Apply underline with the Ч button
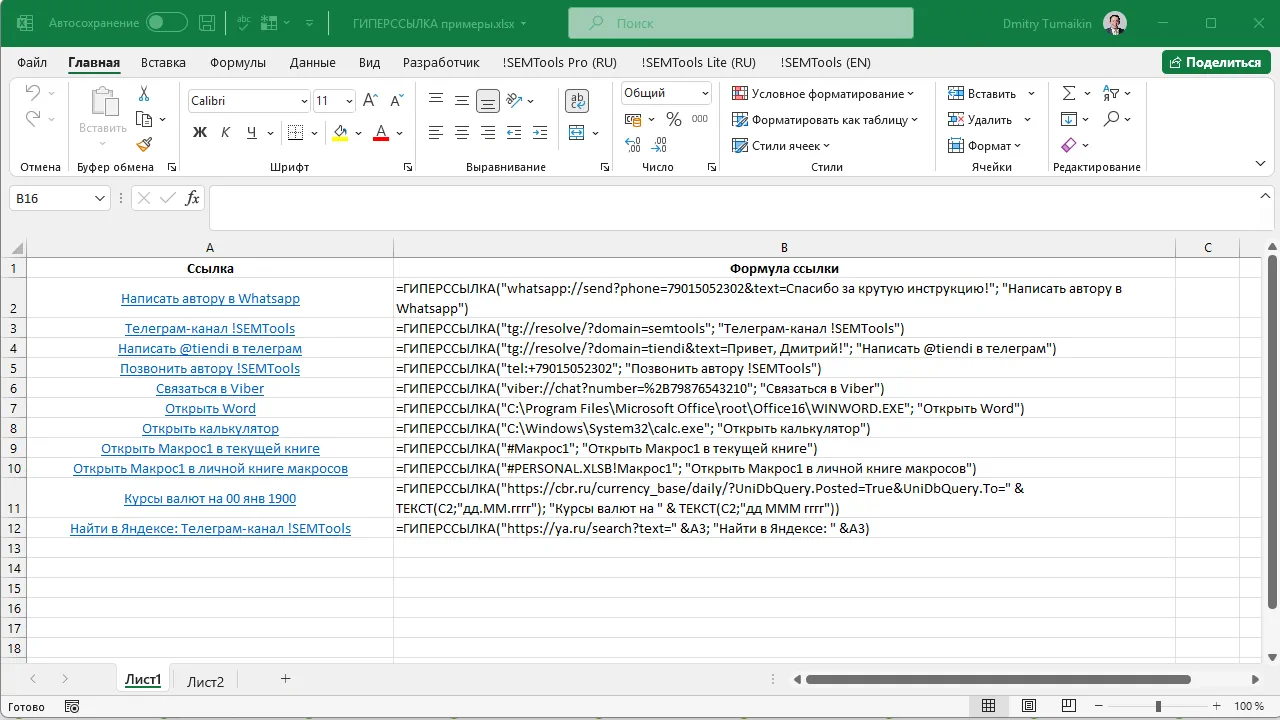Image resolution: width=1280 pixels, height=720 pixels. [251, 132]
